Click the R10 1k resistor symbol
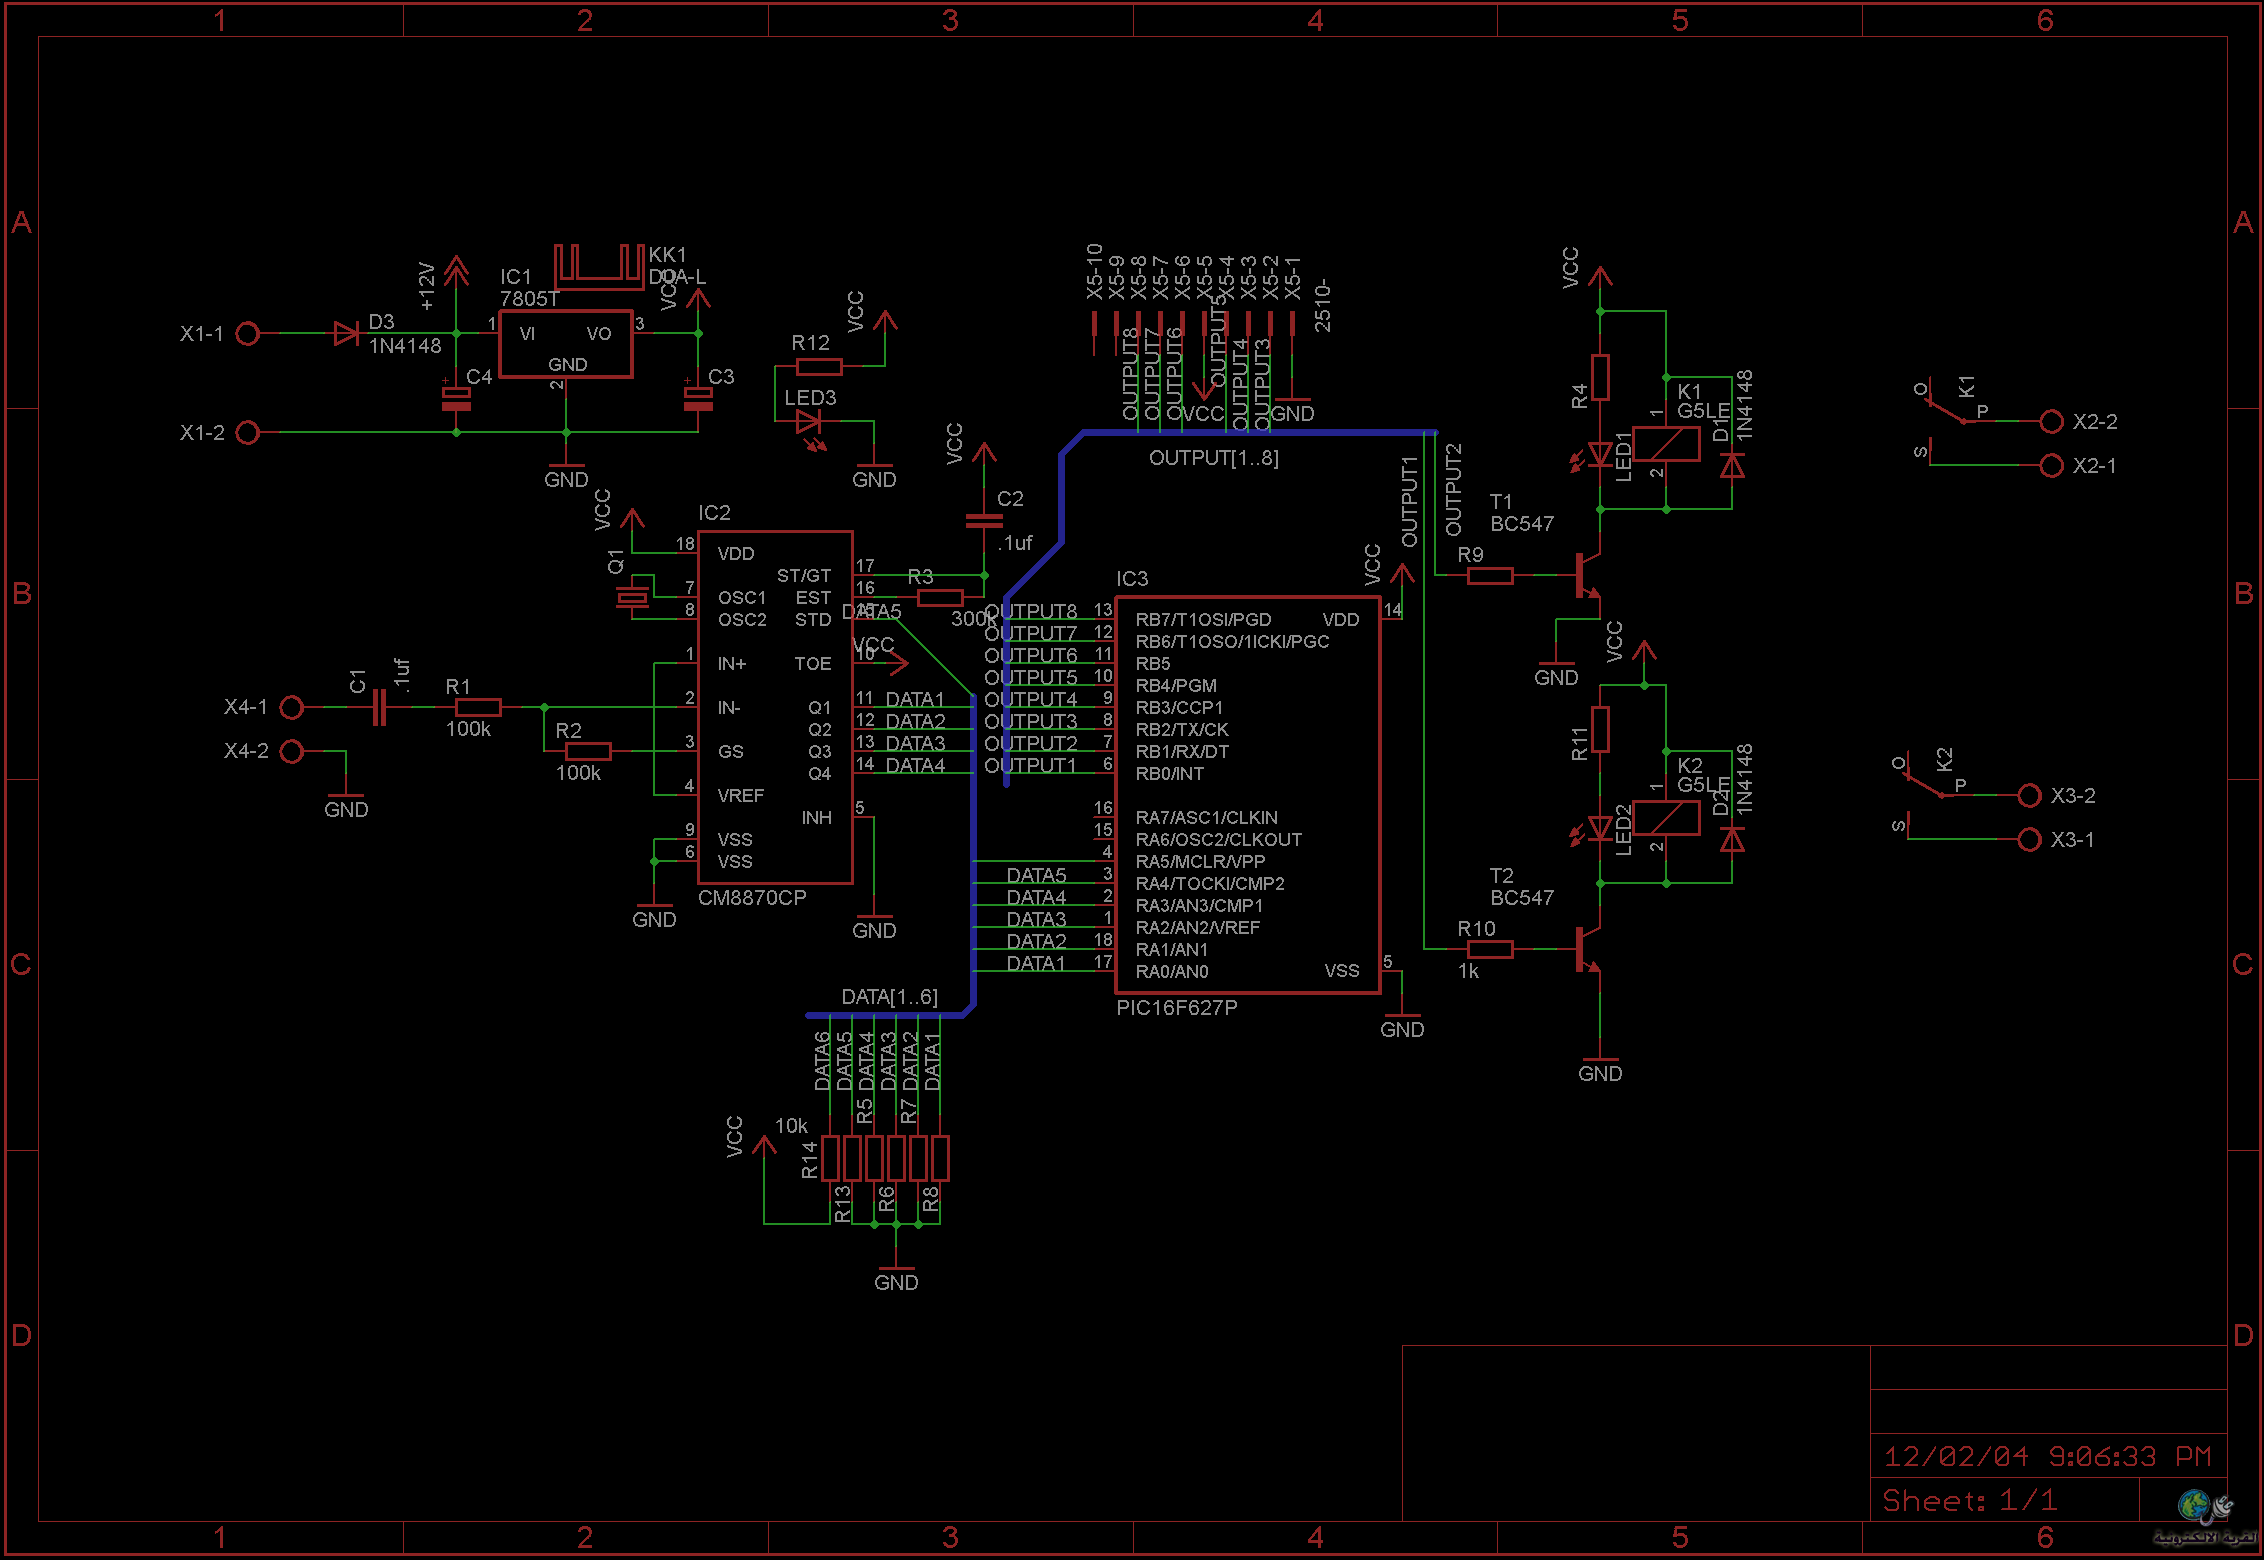The width and height of the screenshot is (2264, 1560). pos(1490,950)
